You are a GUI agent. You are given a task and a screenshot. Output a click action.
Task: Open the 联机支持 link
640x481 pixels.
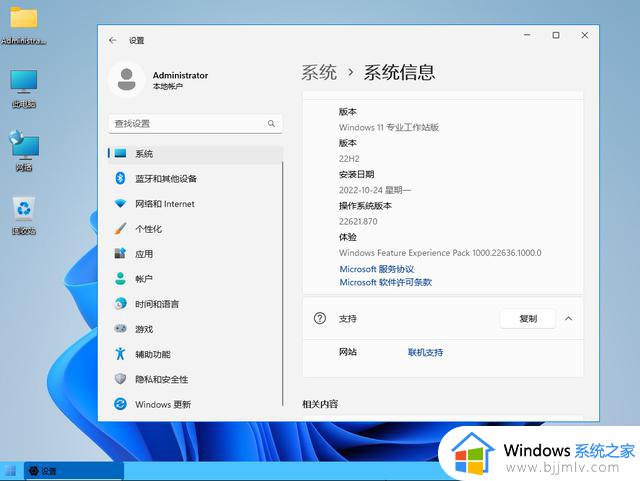pyautogui.click(x=425, y=352)
